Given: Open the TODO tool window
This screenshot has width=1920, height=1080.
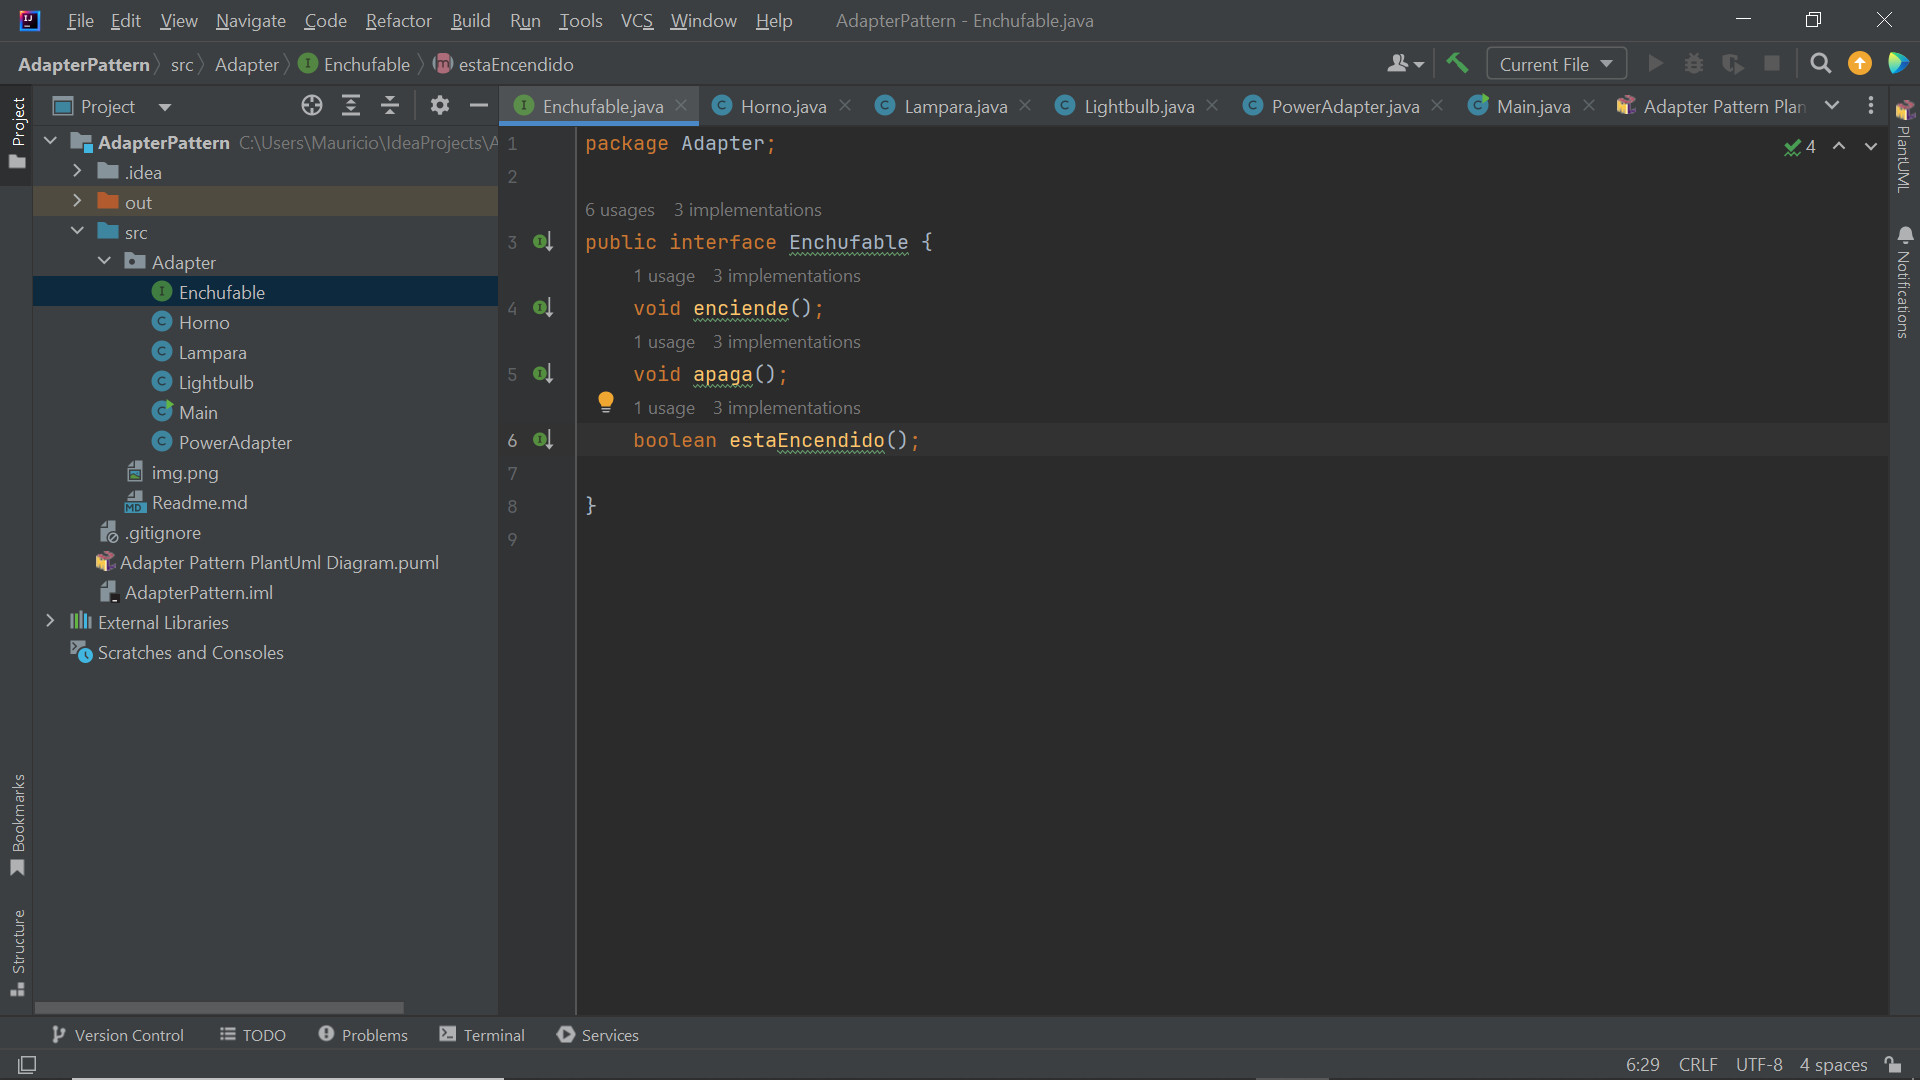Looking at the screenshot, I should [x=253, y=1035].
